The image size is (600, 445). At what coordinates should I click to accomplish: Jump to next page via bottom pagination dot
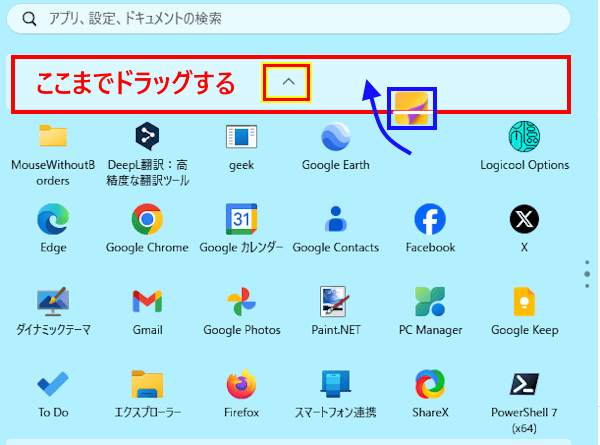coord(587,286)
